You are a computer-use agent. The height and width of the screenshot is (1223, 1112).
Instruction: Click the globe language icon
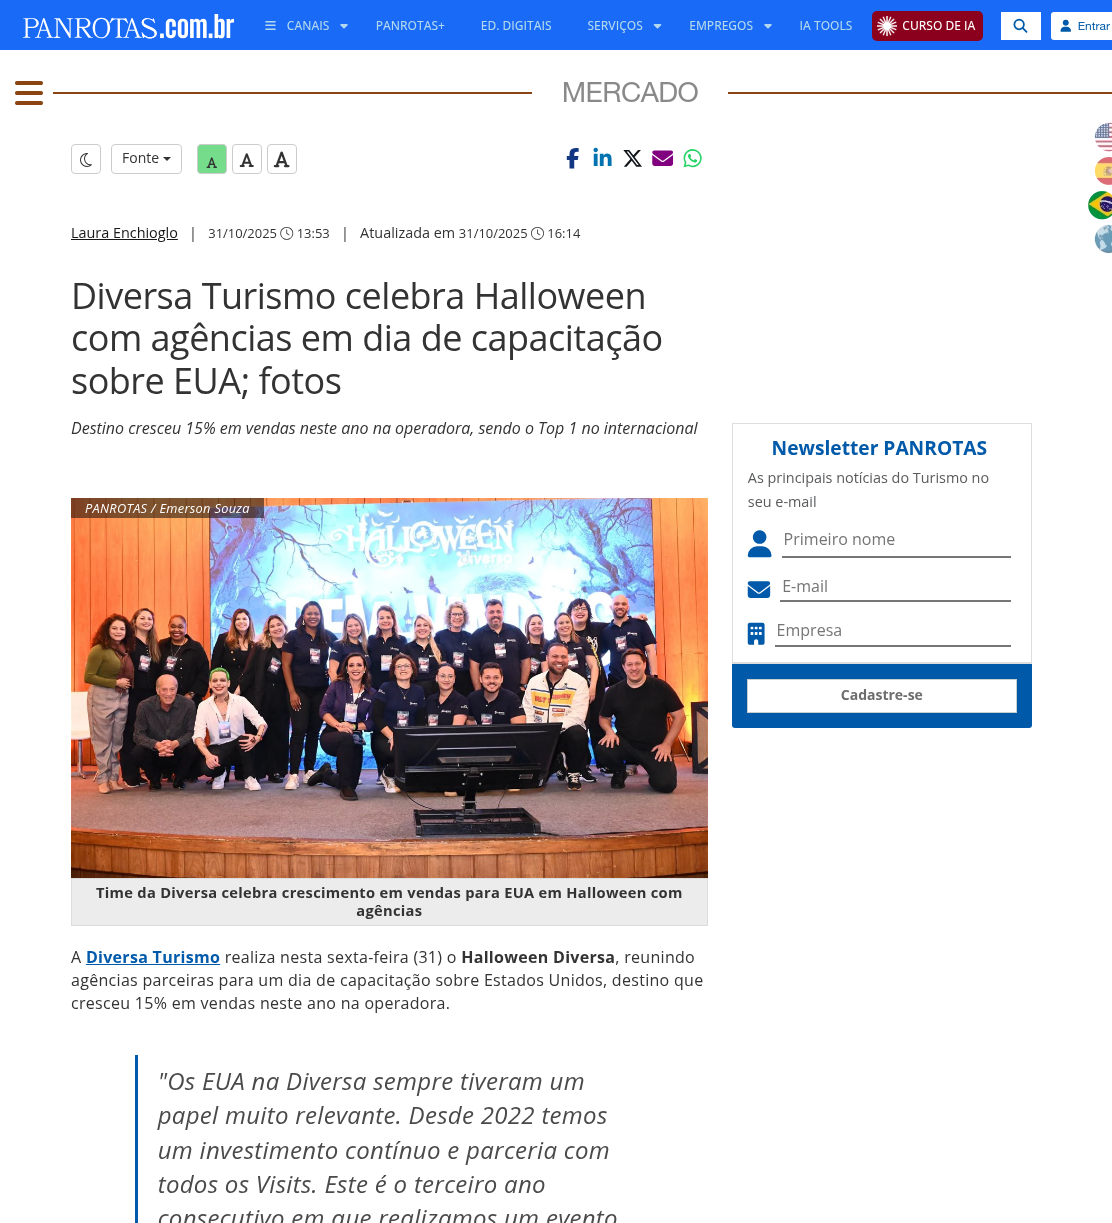coord(1103,239)
